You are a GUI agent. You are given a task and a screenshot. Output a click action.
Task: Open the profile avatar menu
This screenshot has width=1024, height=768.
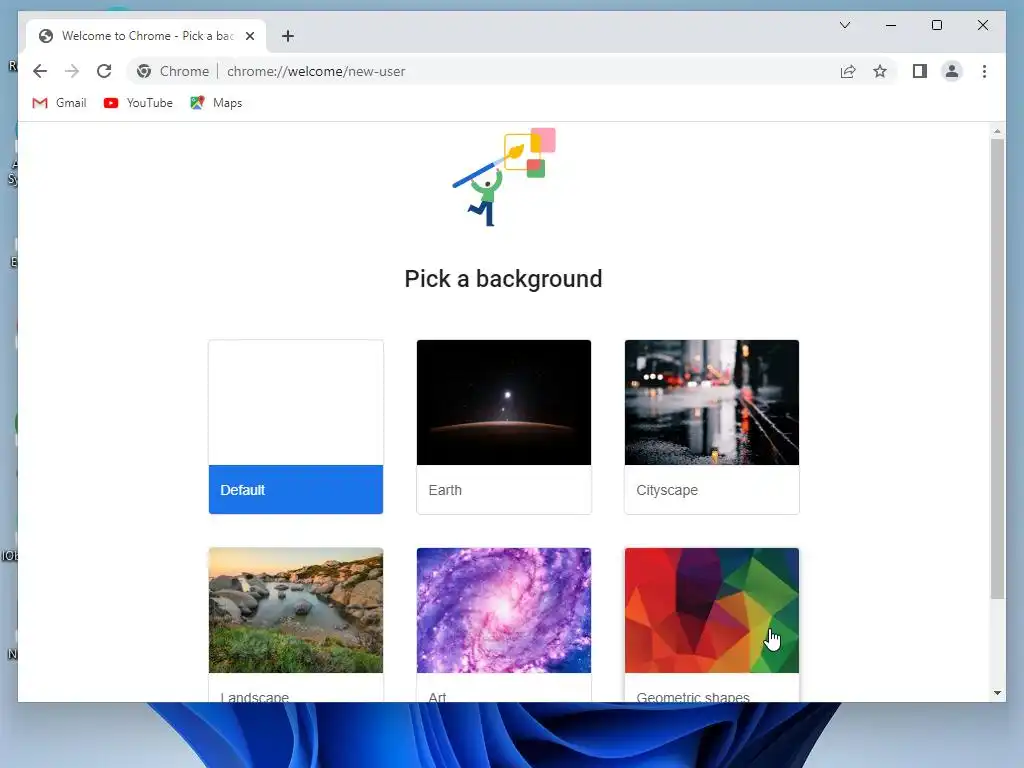952,71
